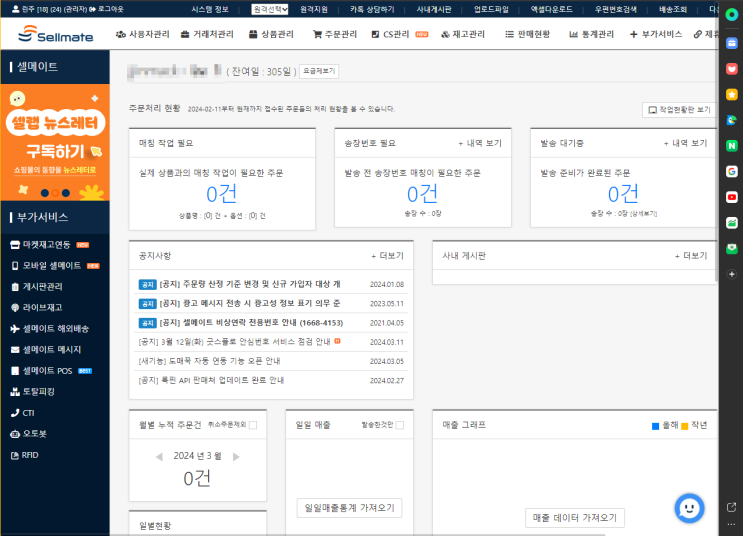
Task: Click the 원격지원 link
Action: click(x=314, y=9)
